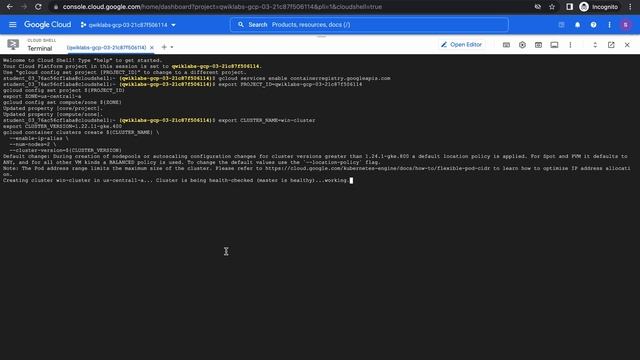The height and width of the screenshot is (360, 640).
Task: Click the browser forward arrow
Action: pos(24,7)
